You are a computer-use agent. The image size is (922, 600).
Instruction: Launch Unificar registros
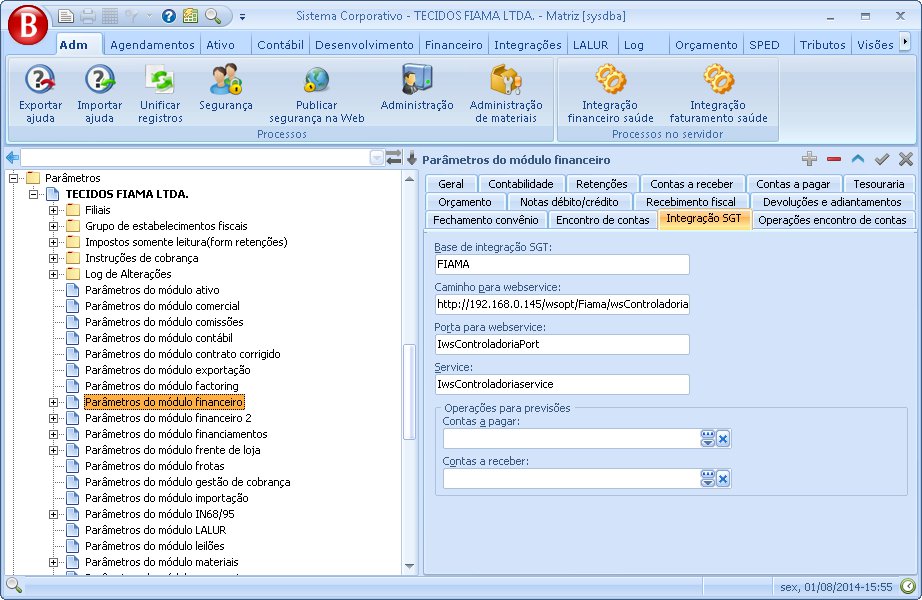click(160, 94)
